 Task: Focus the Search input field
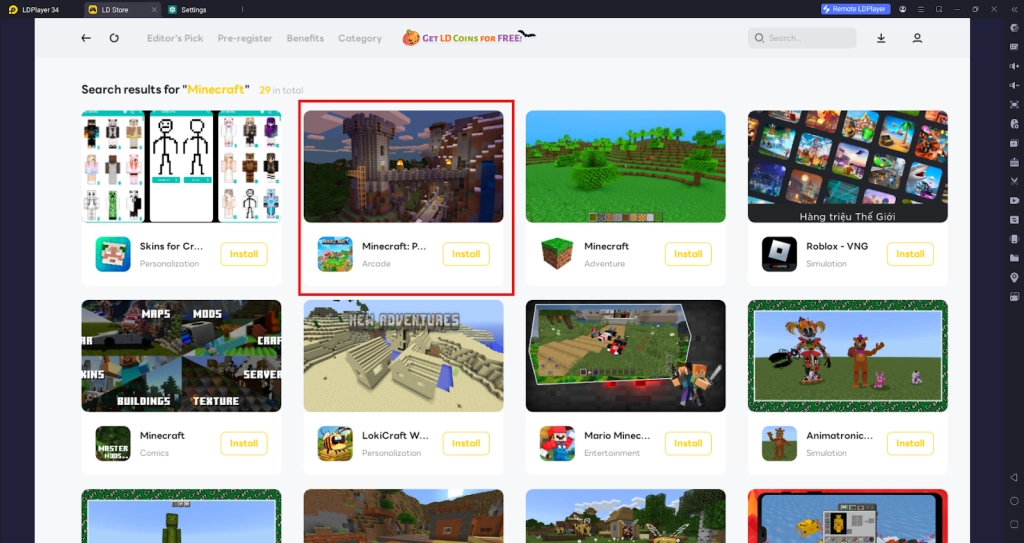[x=802, y=38]
